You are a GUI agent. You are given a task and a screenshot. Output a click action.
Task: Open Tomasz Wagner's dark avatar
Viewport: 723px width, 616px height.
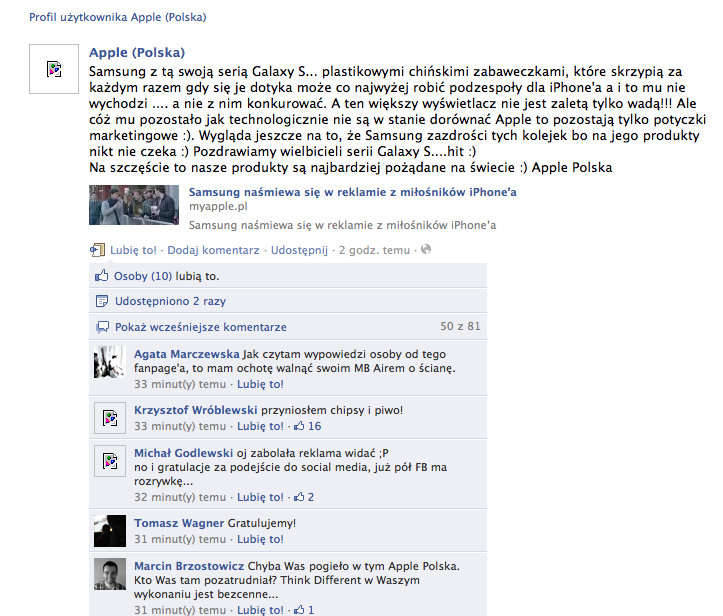click(x=110, y=531)
